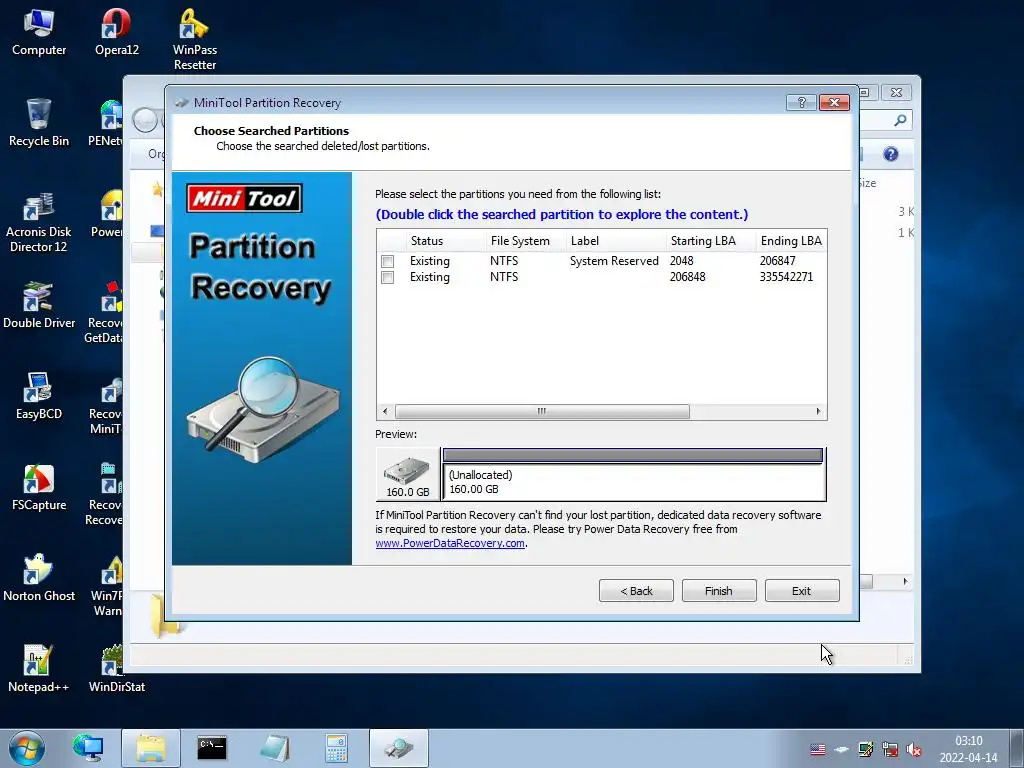Open the www.PowerDataRecovery.com link
The width and height of the screenshot is (1024, 768).
point(450,543)
